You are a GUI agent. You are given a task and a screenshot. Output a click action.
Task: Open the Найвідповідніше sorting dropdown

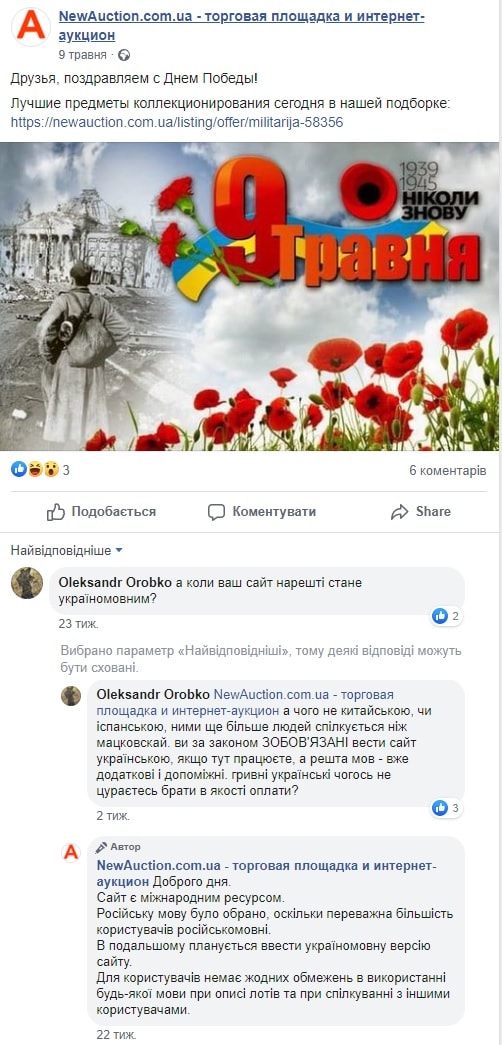coord(67,550)
